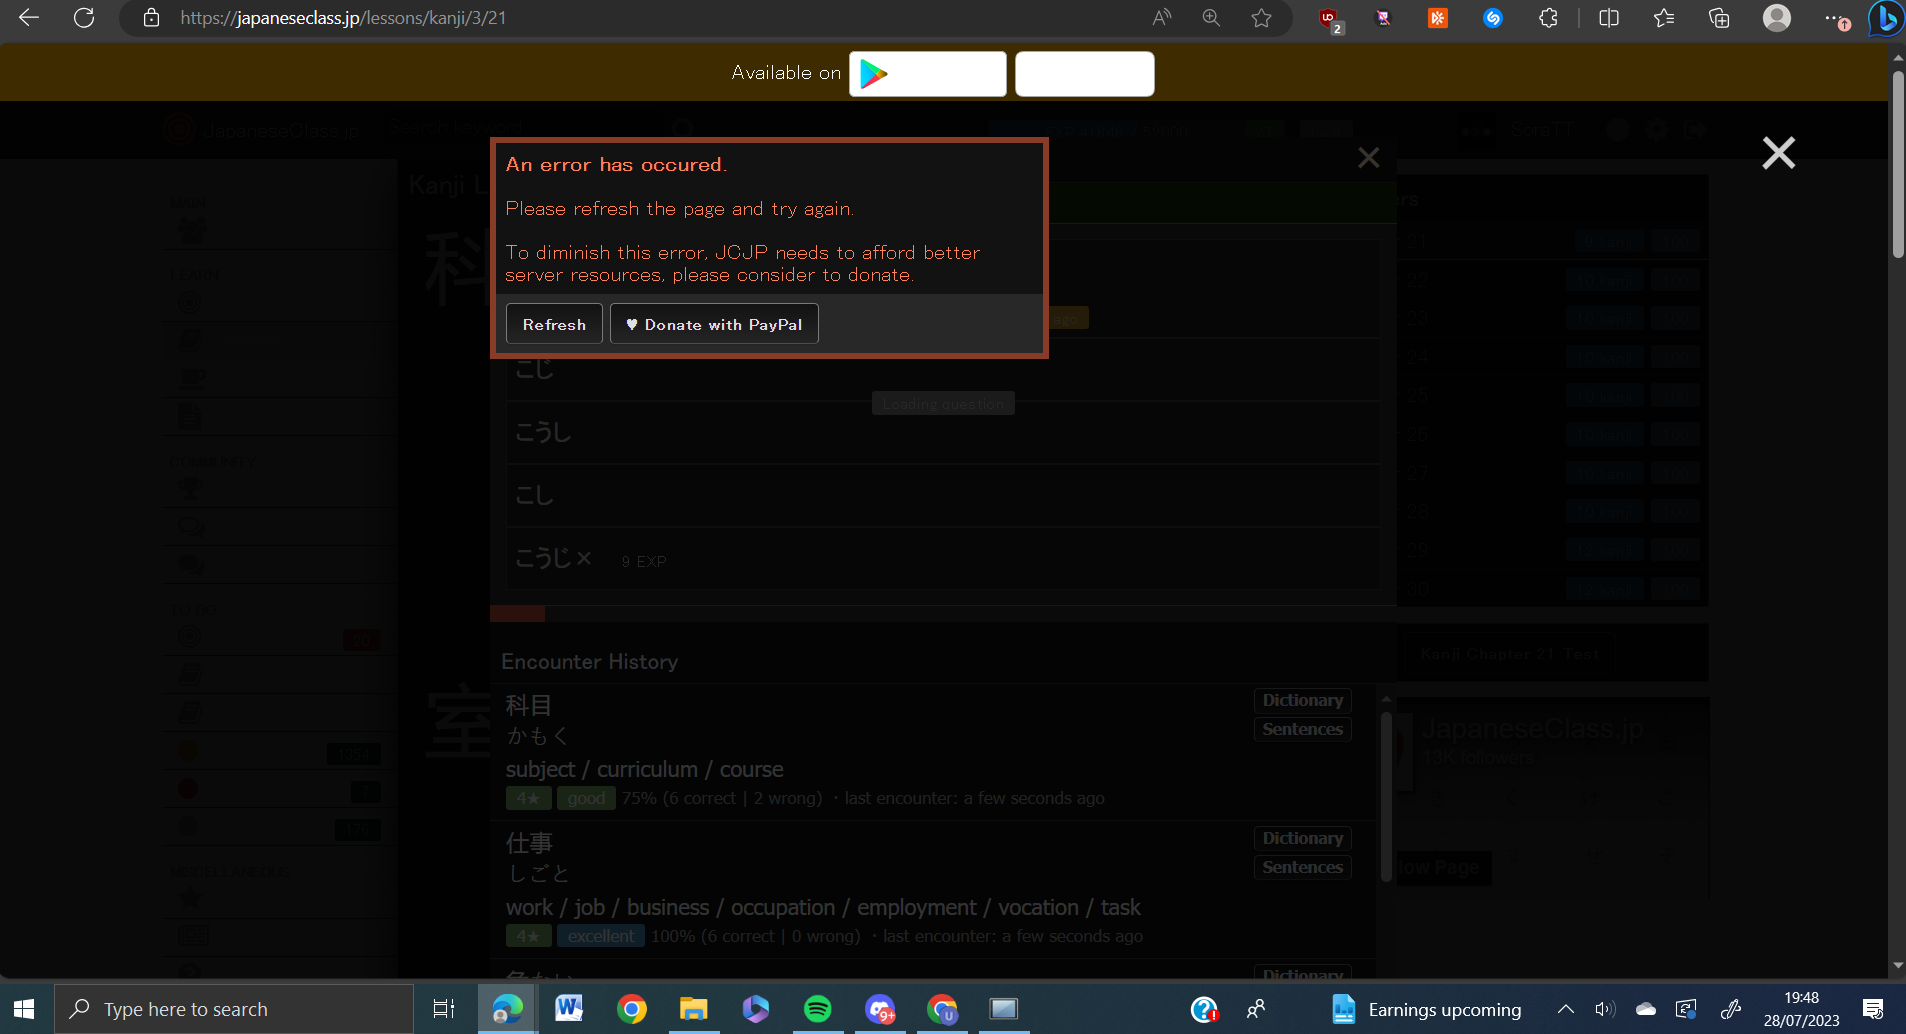
Task: Add page to favorites with star icon
Action: tap(1261, 18)
